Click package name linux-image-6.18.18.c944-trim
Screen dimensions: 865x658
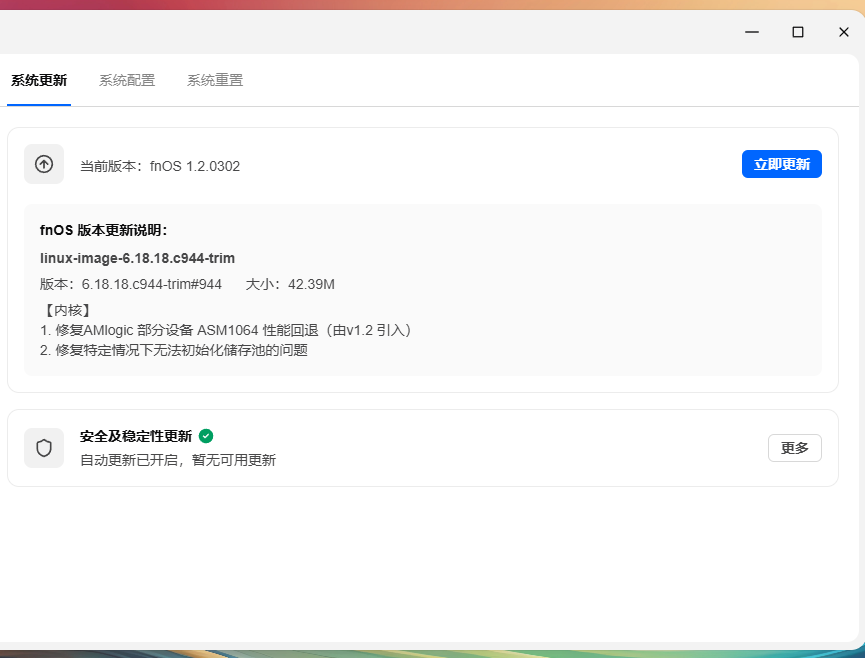pos(137,258)
